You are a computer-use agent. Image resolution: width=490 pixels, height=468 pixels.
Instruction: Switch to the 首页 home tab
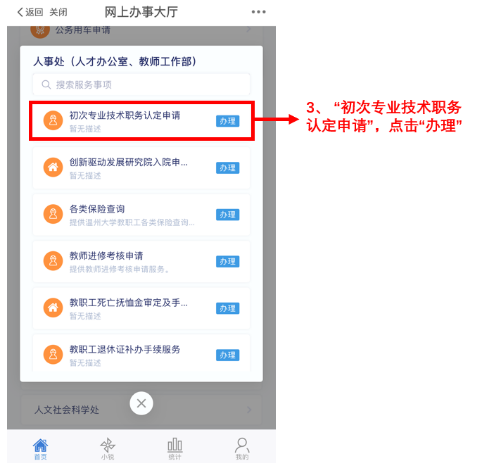click(x=41, y=449)
